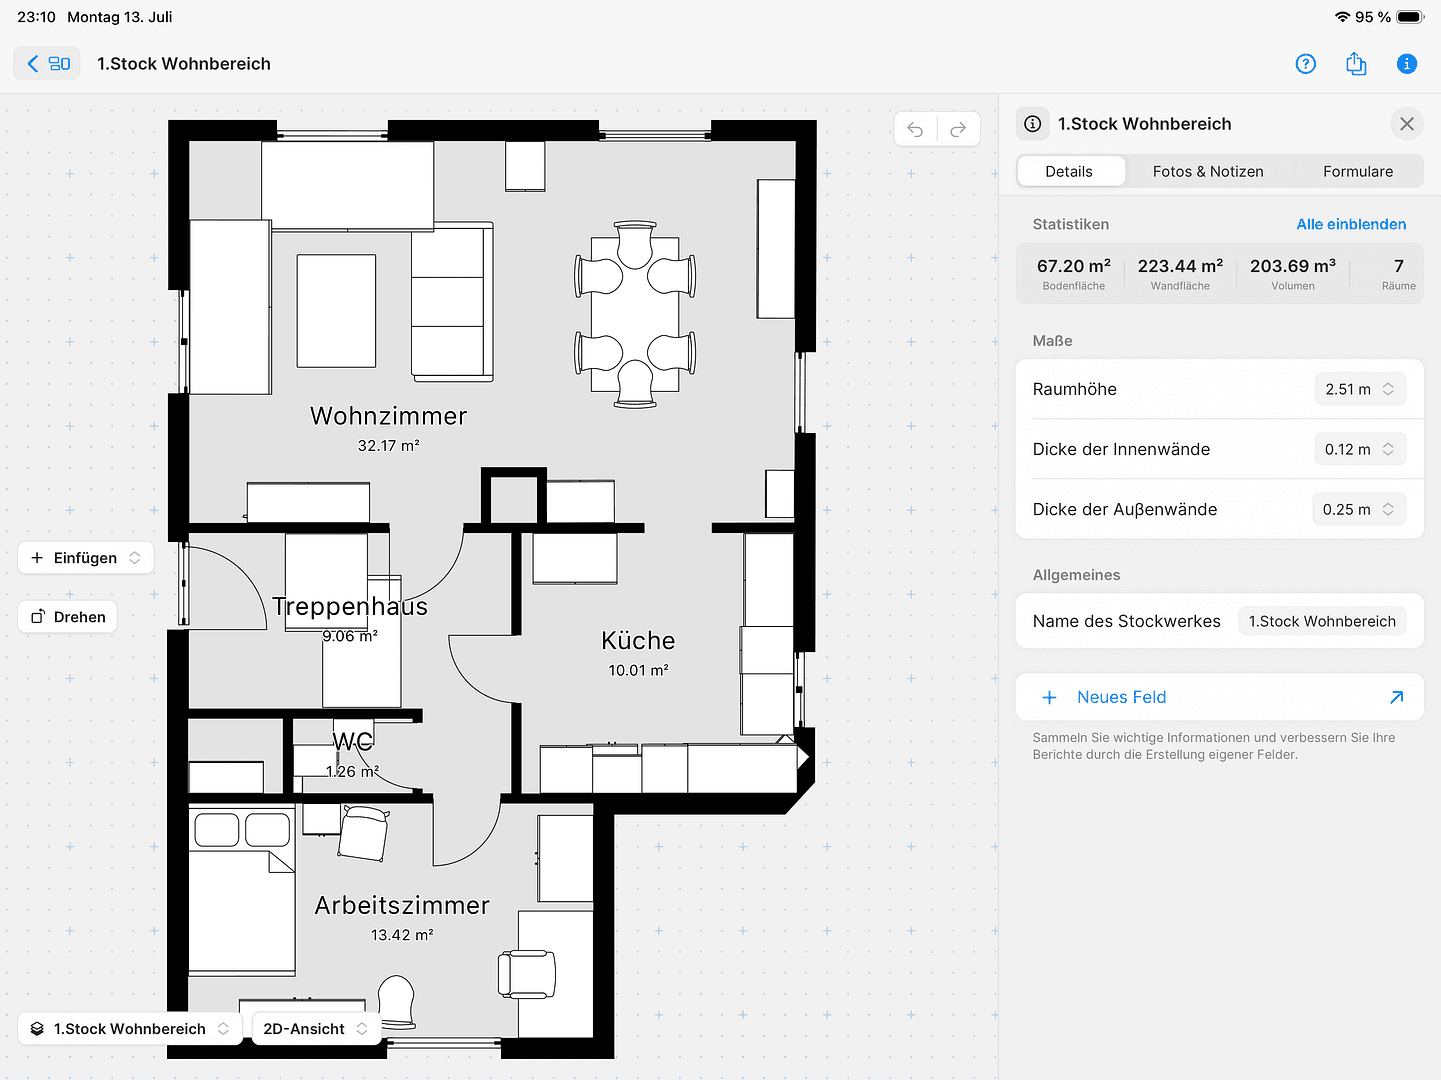
Task: Select the Küche door swing arc
Action: 484,670
